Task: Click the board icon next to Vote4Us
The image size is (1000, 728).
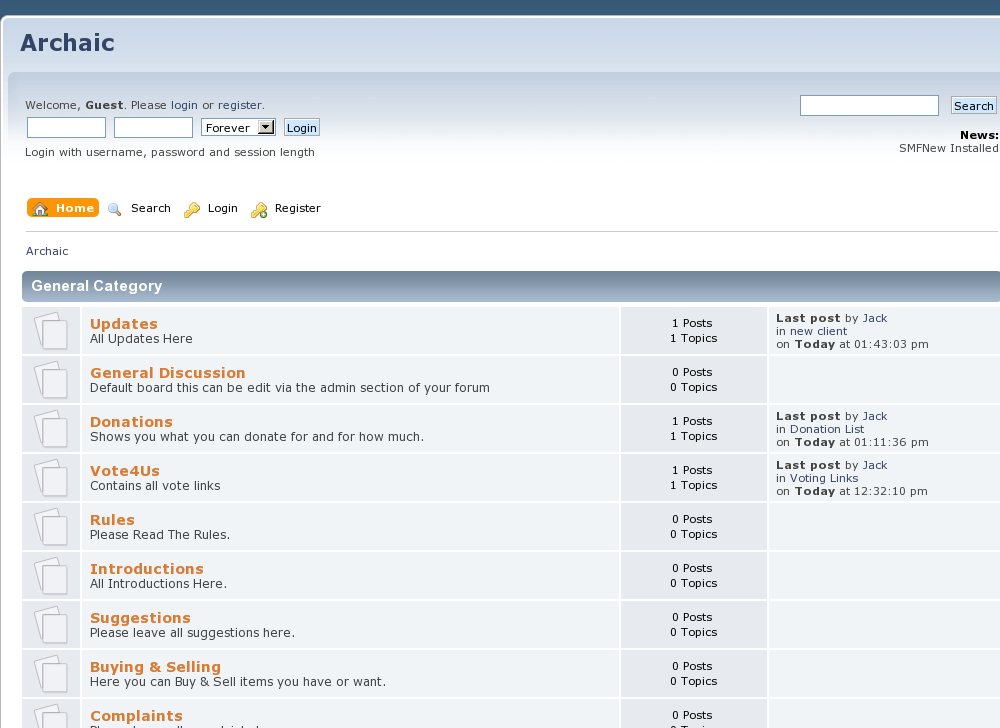Action: tap(51, 478)
